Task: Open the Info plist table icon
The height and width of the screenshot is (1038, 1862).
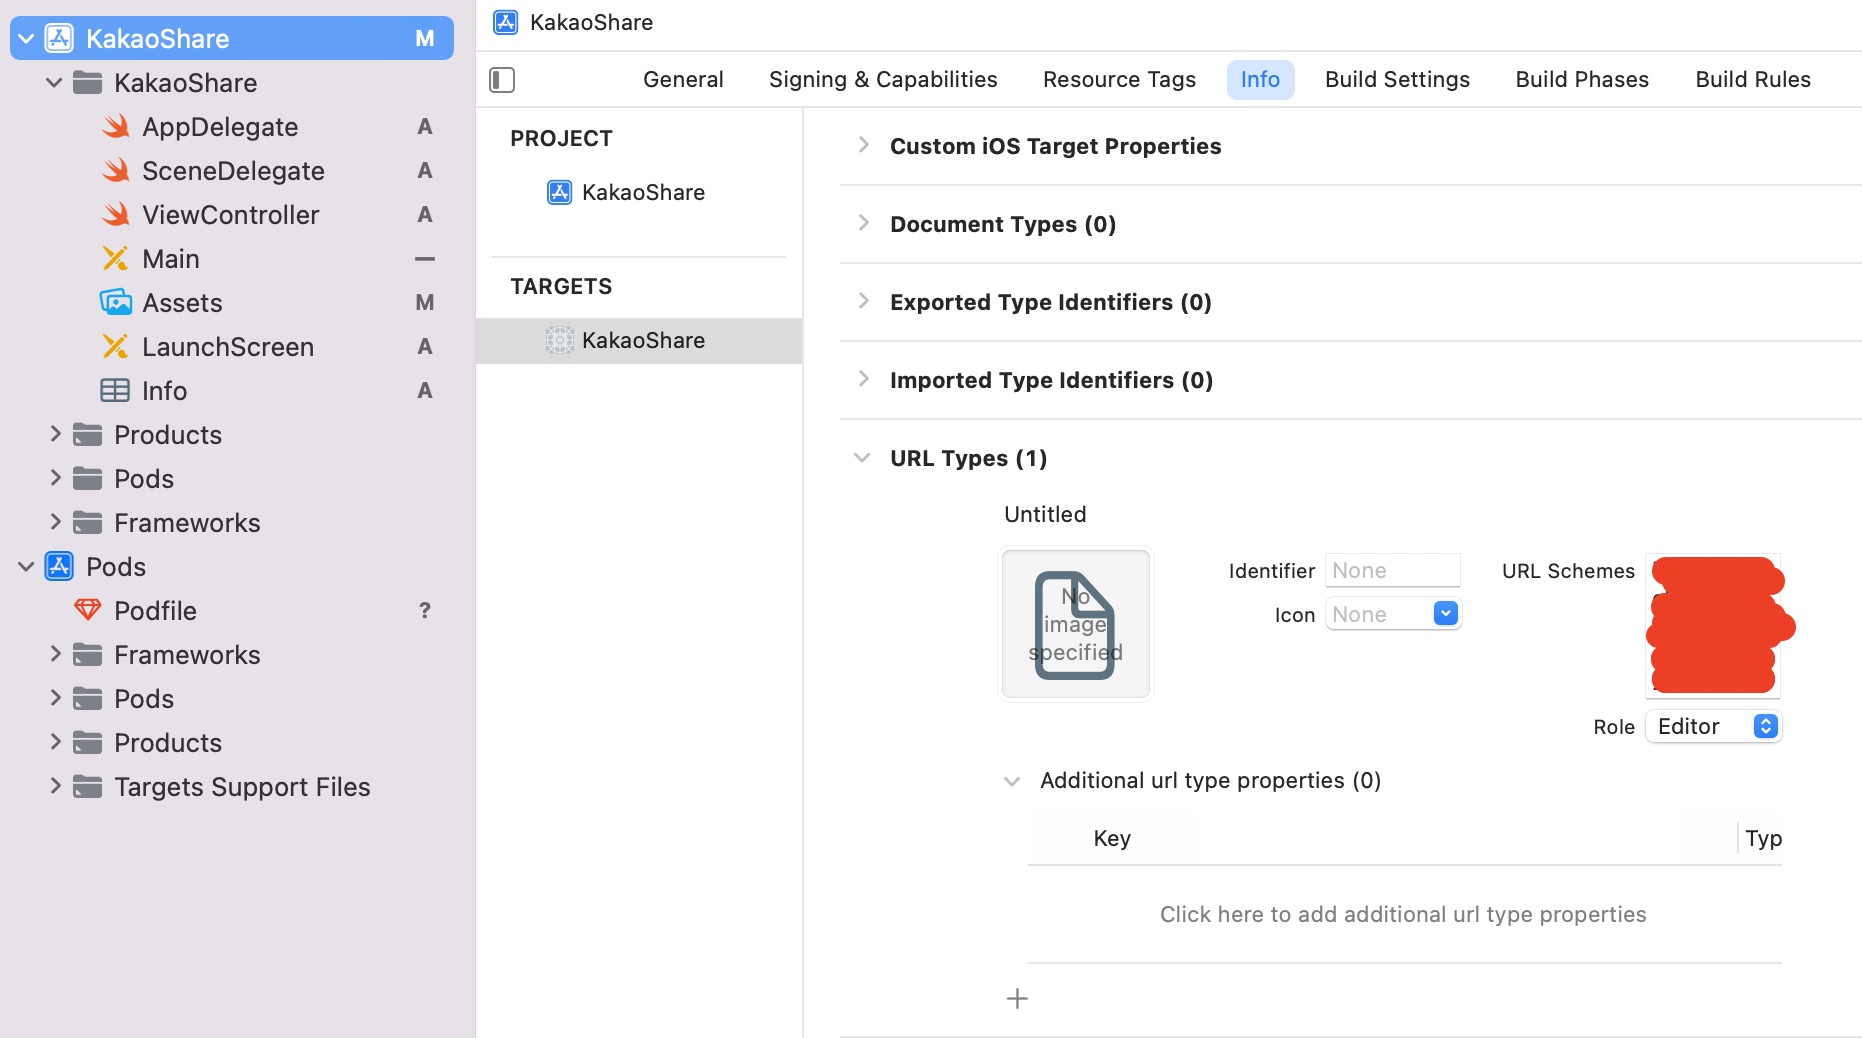Action: coord(115,390)
